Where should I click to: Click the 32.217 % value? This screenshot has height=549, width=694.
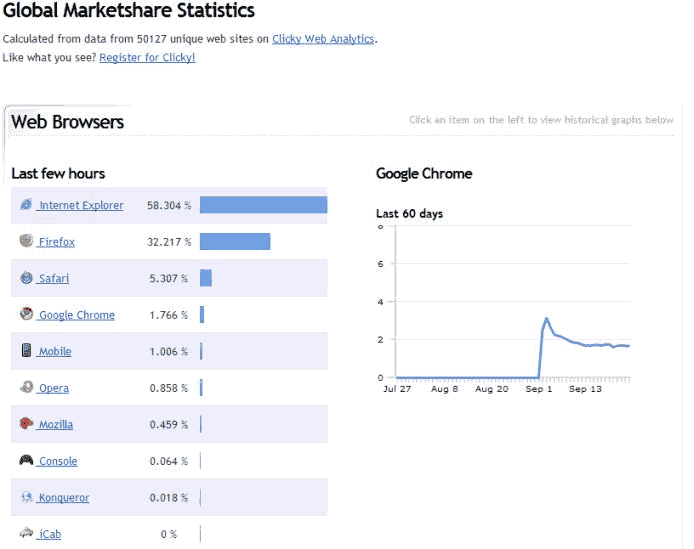pyautogui.click(x=169, y=242)
